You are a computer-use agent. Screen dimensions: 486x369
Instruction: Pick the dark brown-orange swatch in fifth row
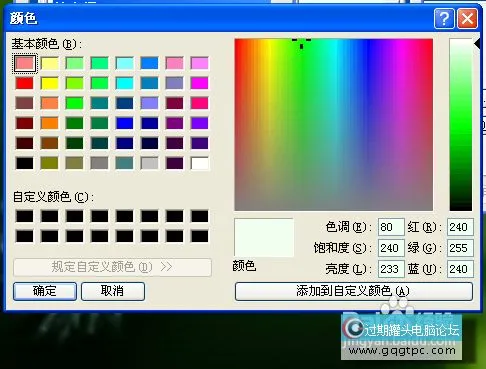[x=50, y=143]
